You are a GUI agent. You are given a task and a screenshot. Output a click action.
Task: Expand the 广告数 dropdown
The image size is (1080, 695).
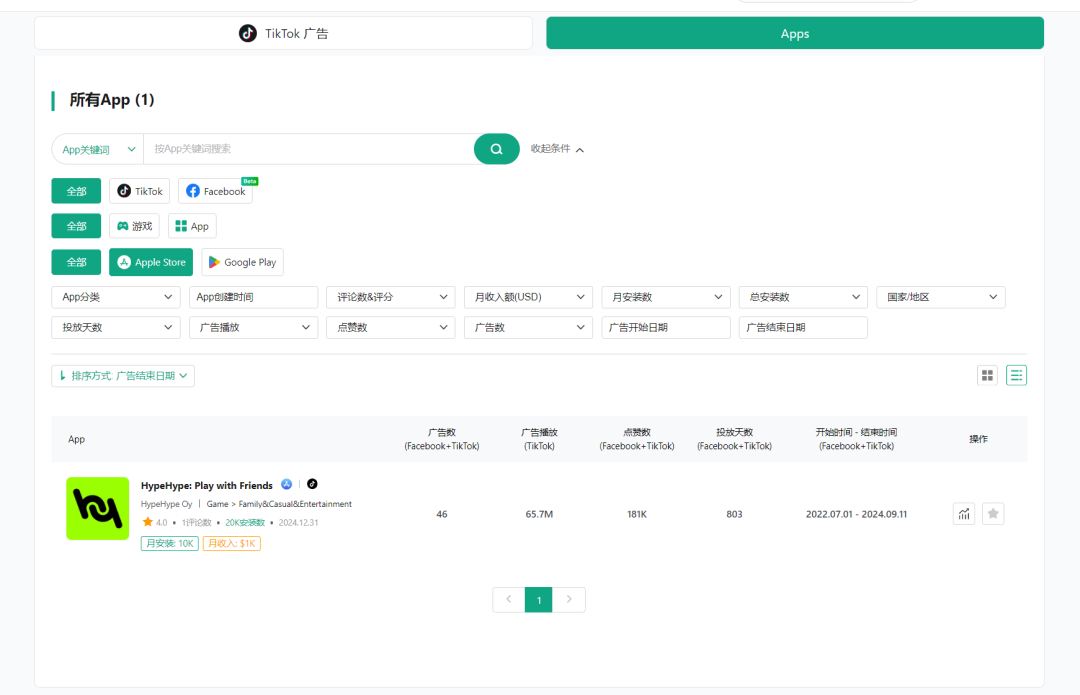click(x=528, y=327)
